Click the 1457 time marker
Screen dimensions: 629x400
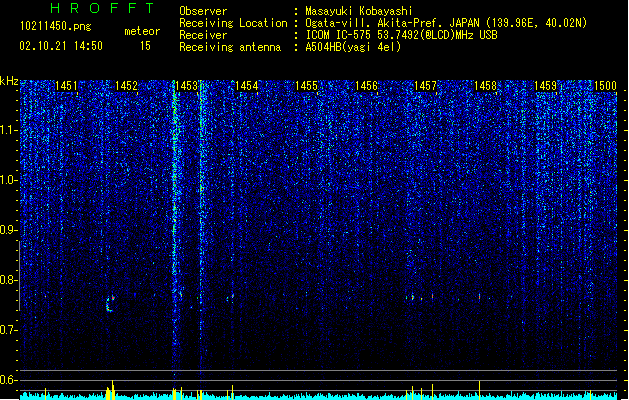tap(425, 86)
